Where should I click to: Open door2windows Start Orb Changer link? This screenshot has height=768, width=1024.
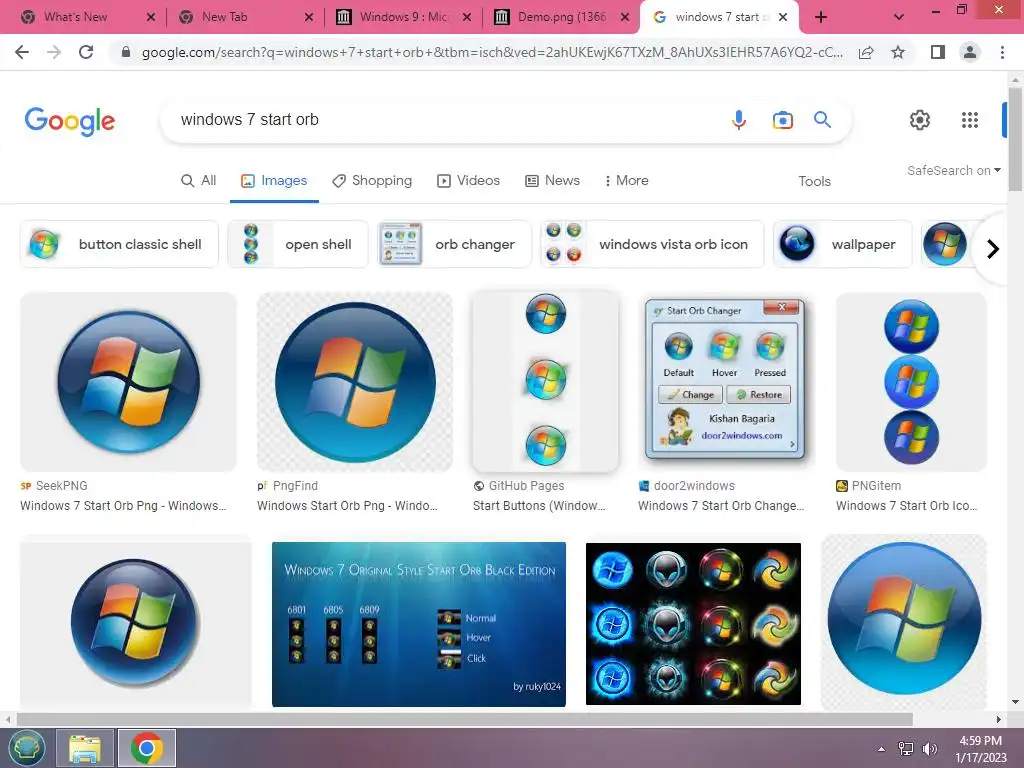click(721, 505)
